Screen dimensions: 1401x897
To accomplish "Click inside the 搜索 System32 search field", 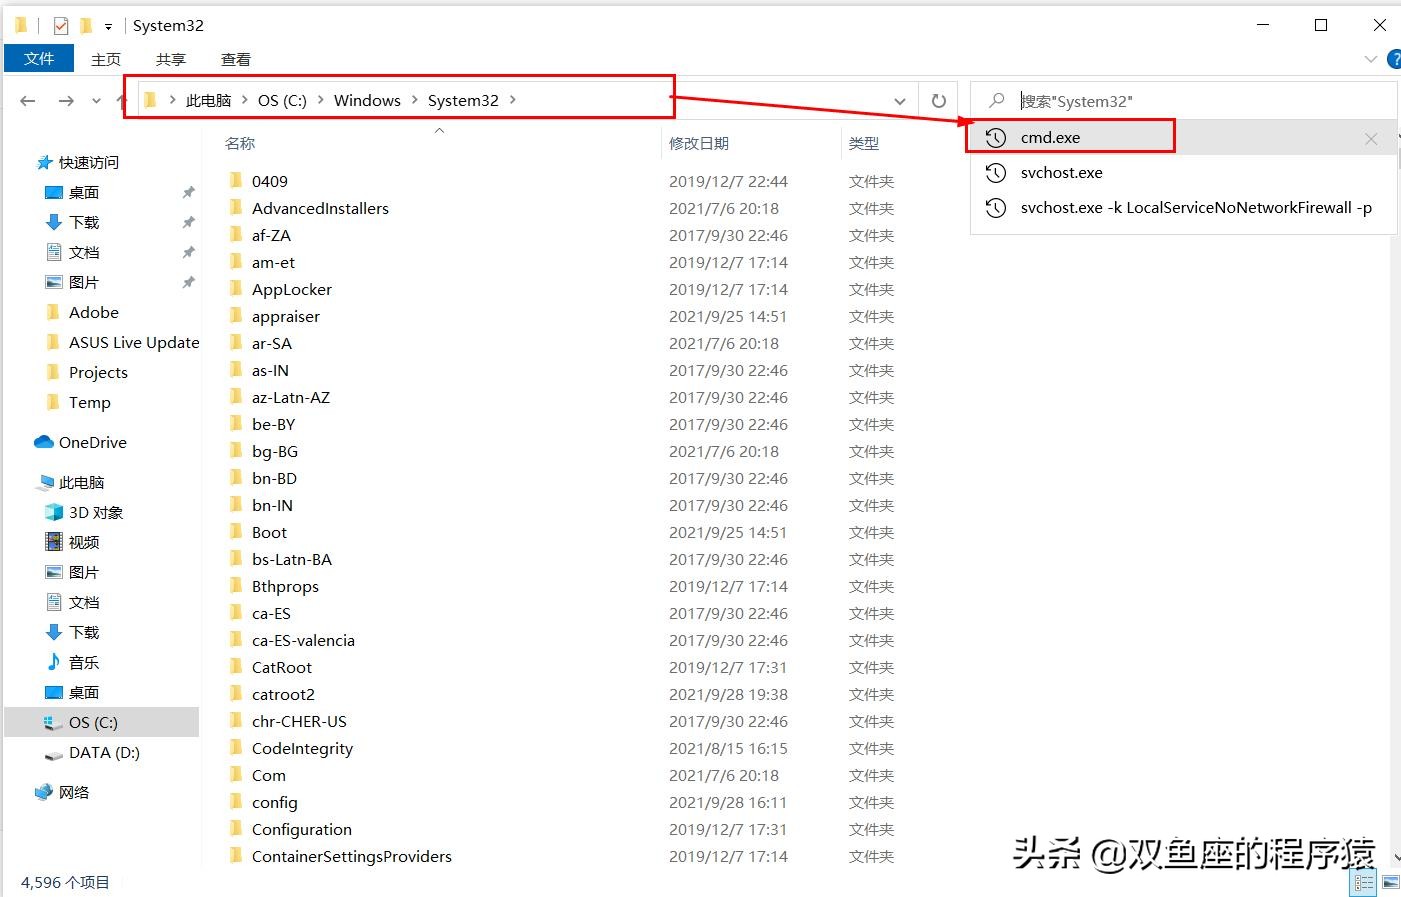I will point(1150,100).
